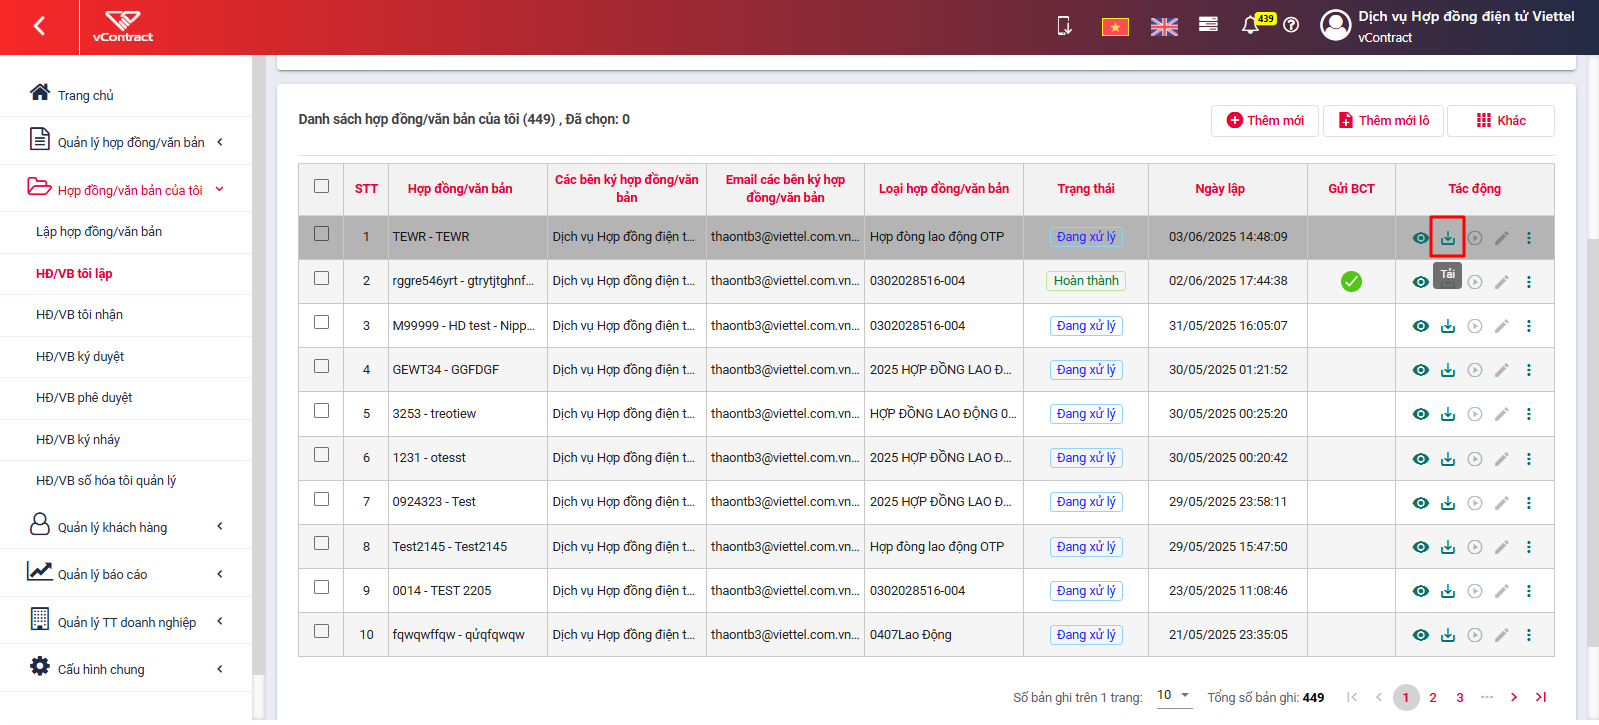Edit the 0014 - TEST 2205 contract

1501,591
